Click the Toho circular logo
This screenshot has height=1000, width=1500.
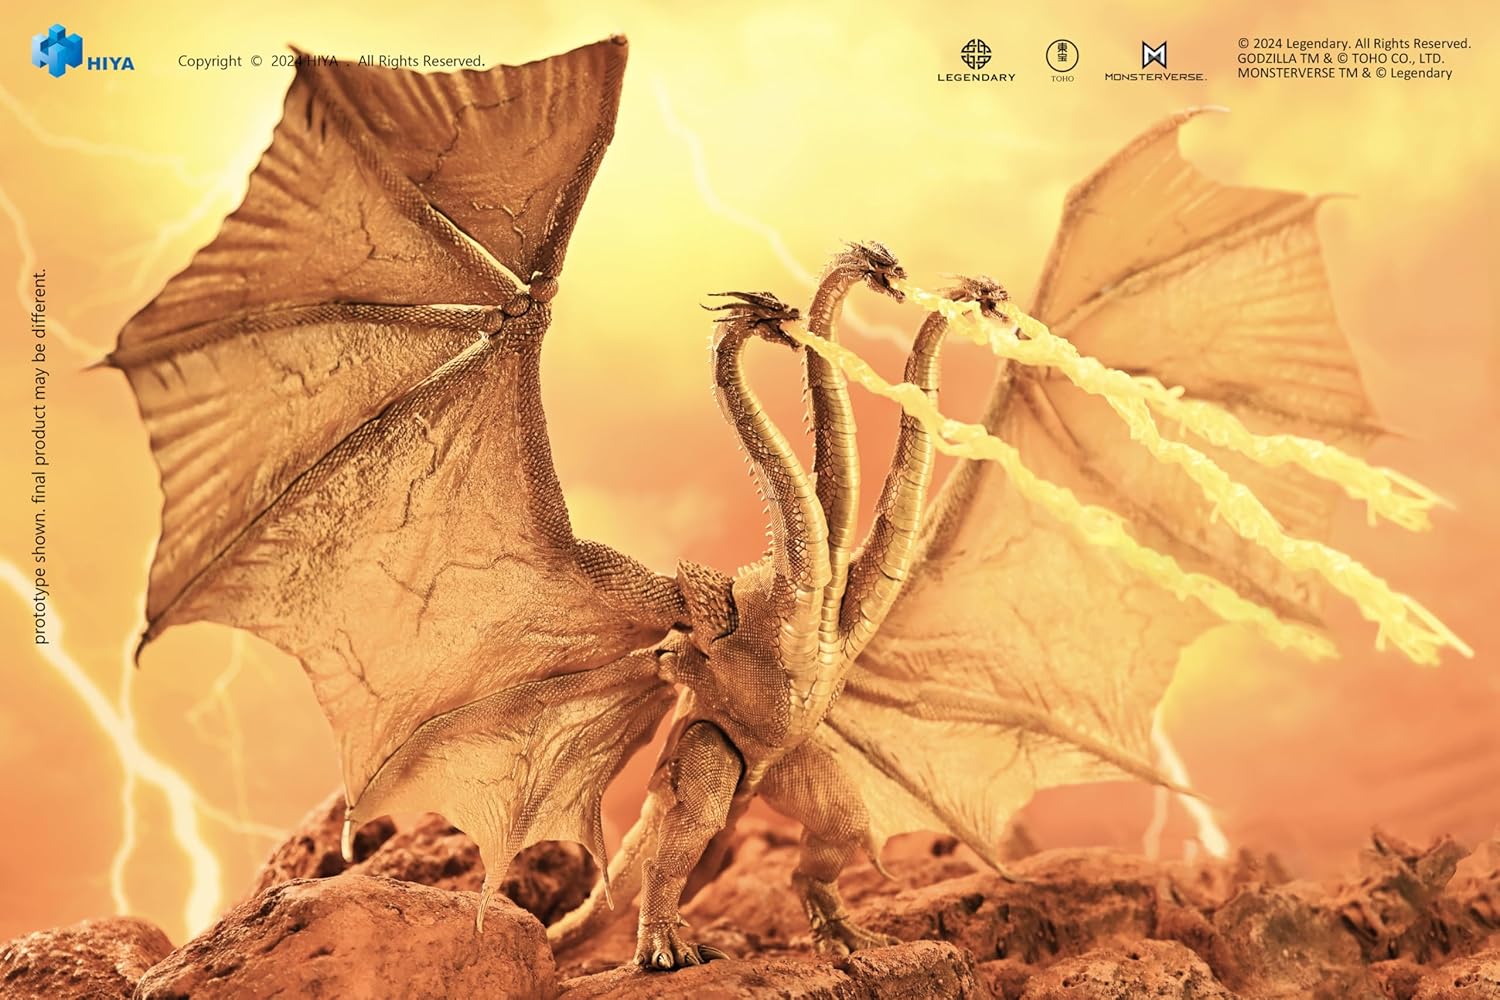pyautogui.click(x=1062, y=55)
